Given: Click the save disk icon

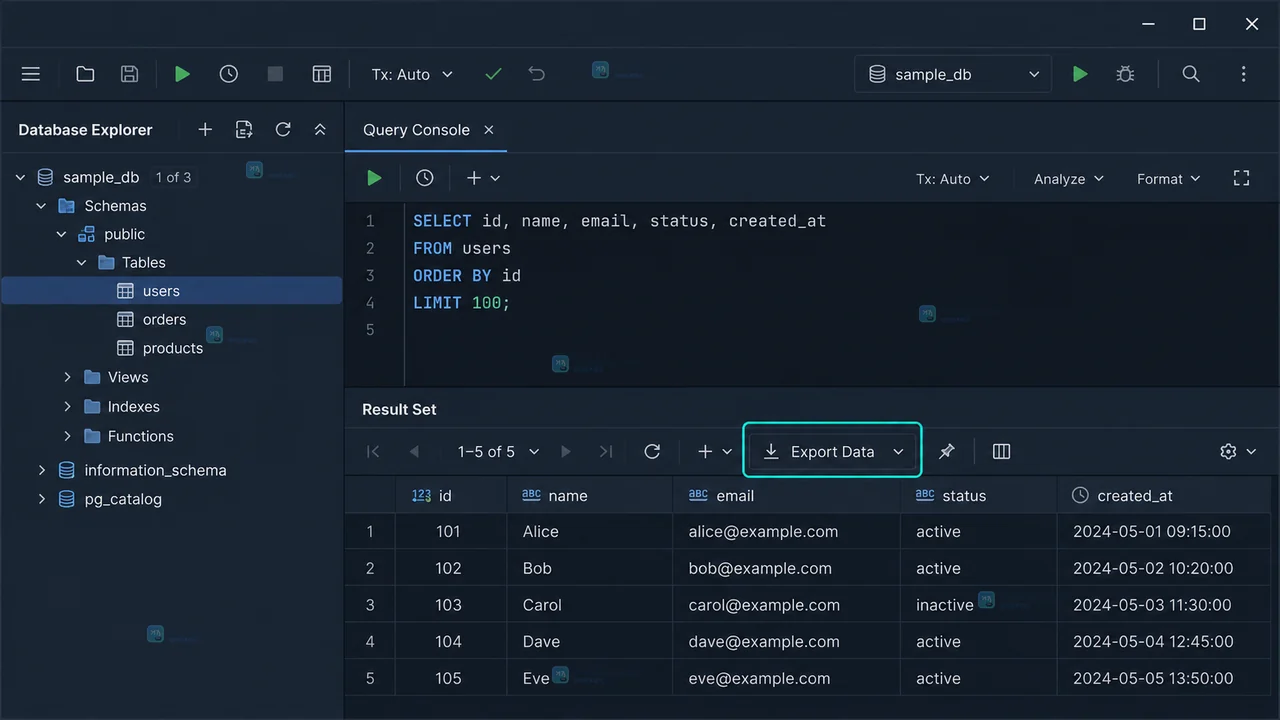Looking at the screenshot, I should [x=129, y=74].
